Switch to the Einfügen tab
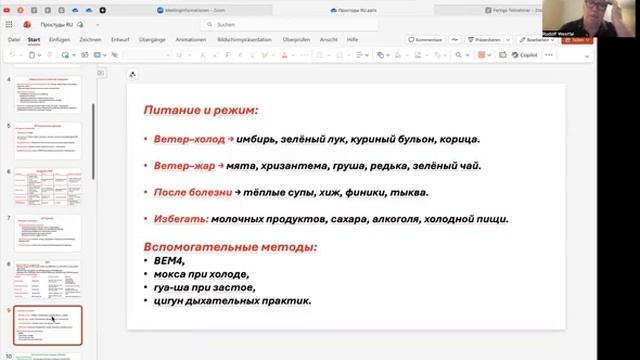This screenshot has height=360, width=640. (59, 40)
